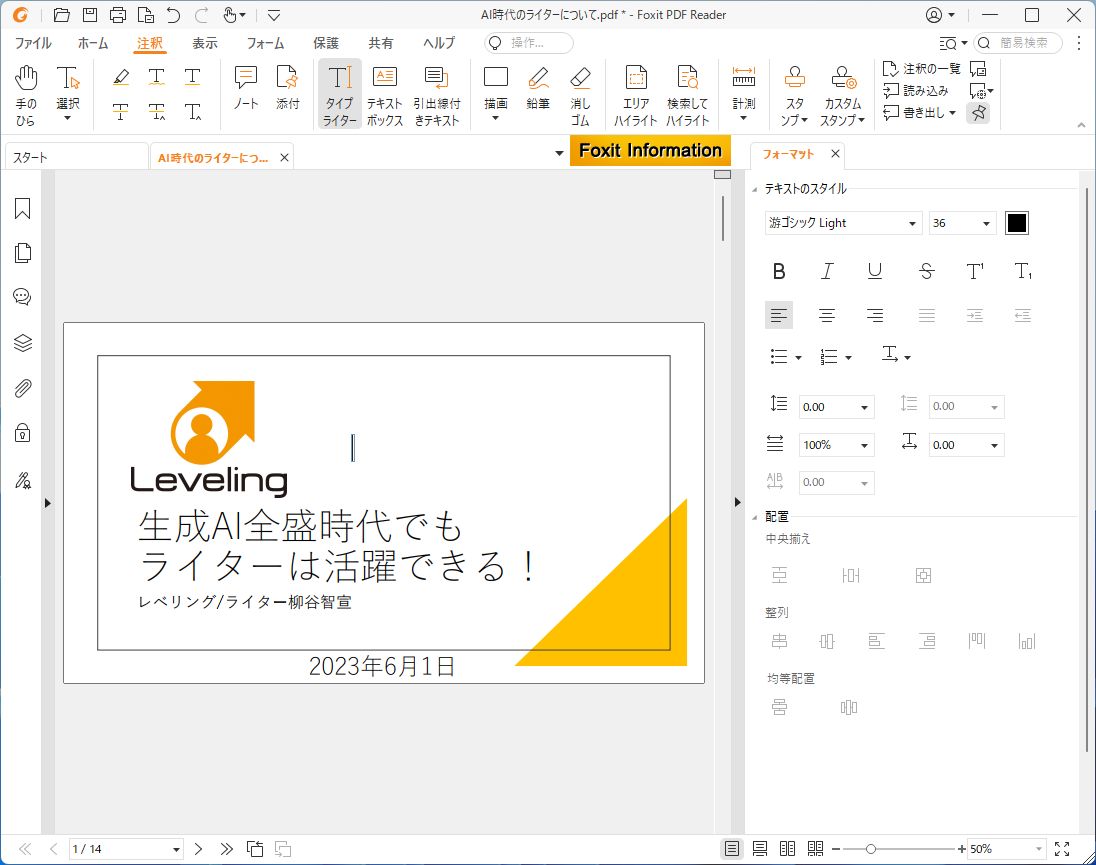Select the Hand tool
This screenshot has height=865, width=1096.
coord(26,96)
